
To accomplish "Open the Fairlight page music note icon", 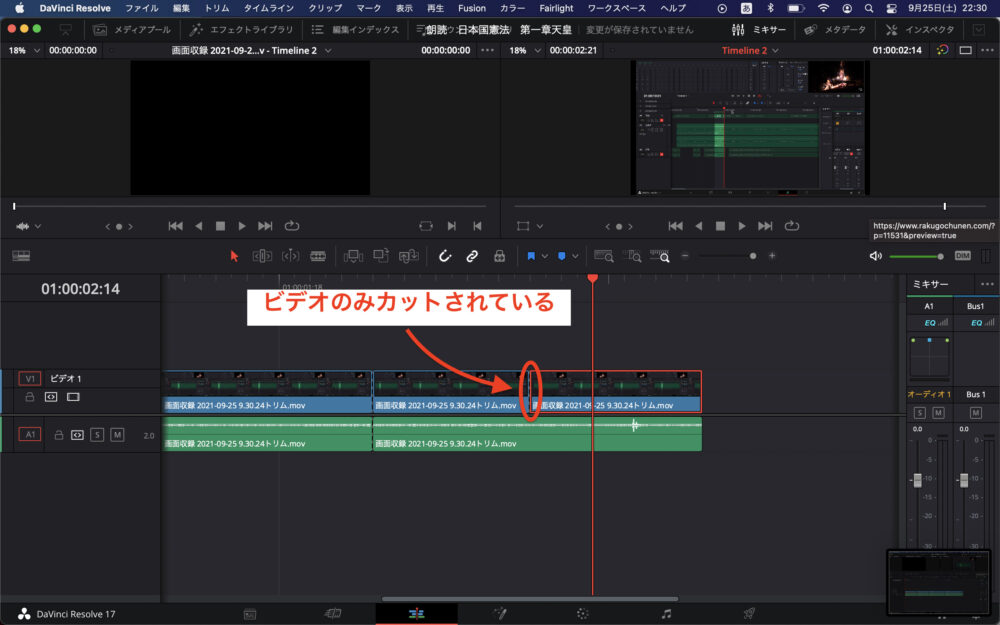I will click(666, 613).
